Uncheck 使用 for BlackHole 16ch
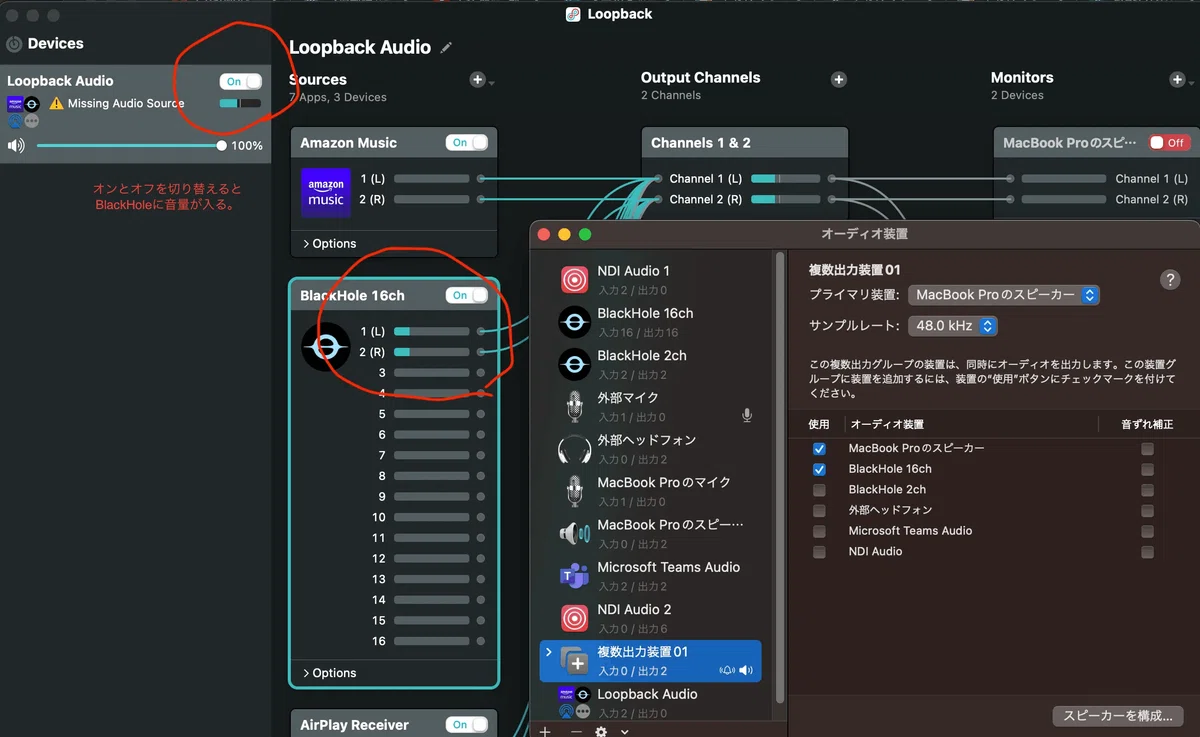This screenshot has height=737, width=1200. coord(820,469)
